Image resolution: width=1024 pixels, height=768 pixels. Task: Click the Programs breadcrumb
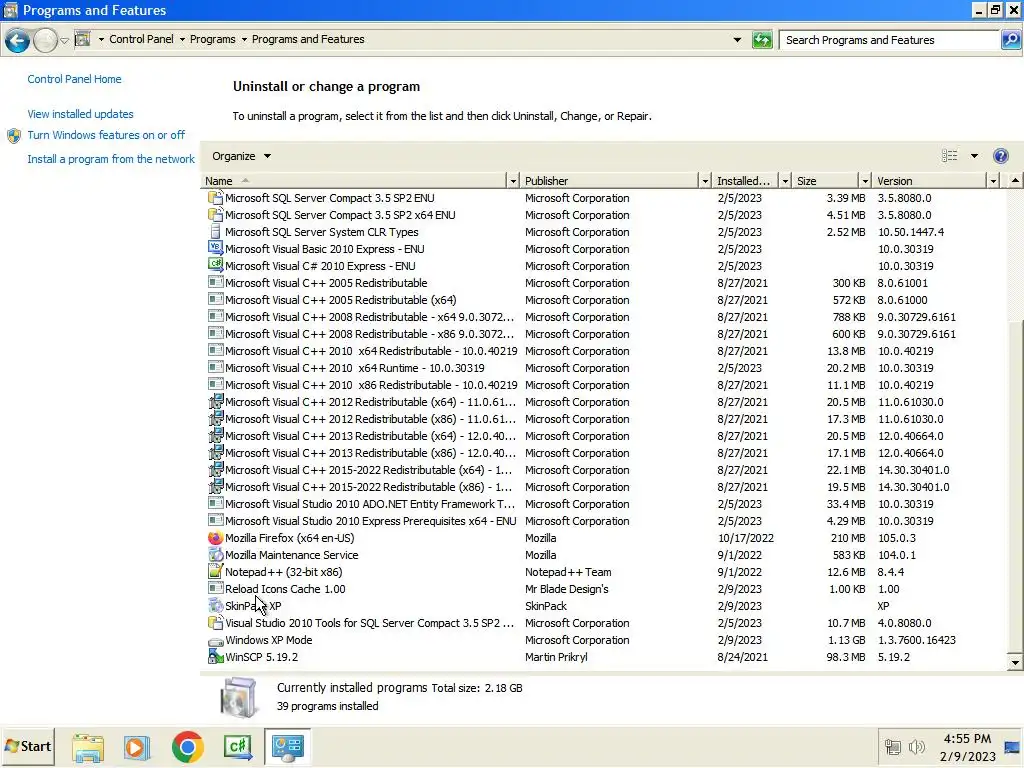click(212, 39)
